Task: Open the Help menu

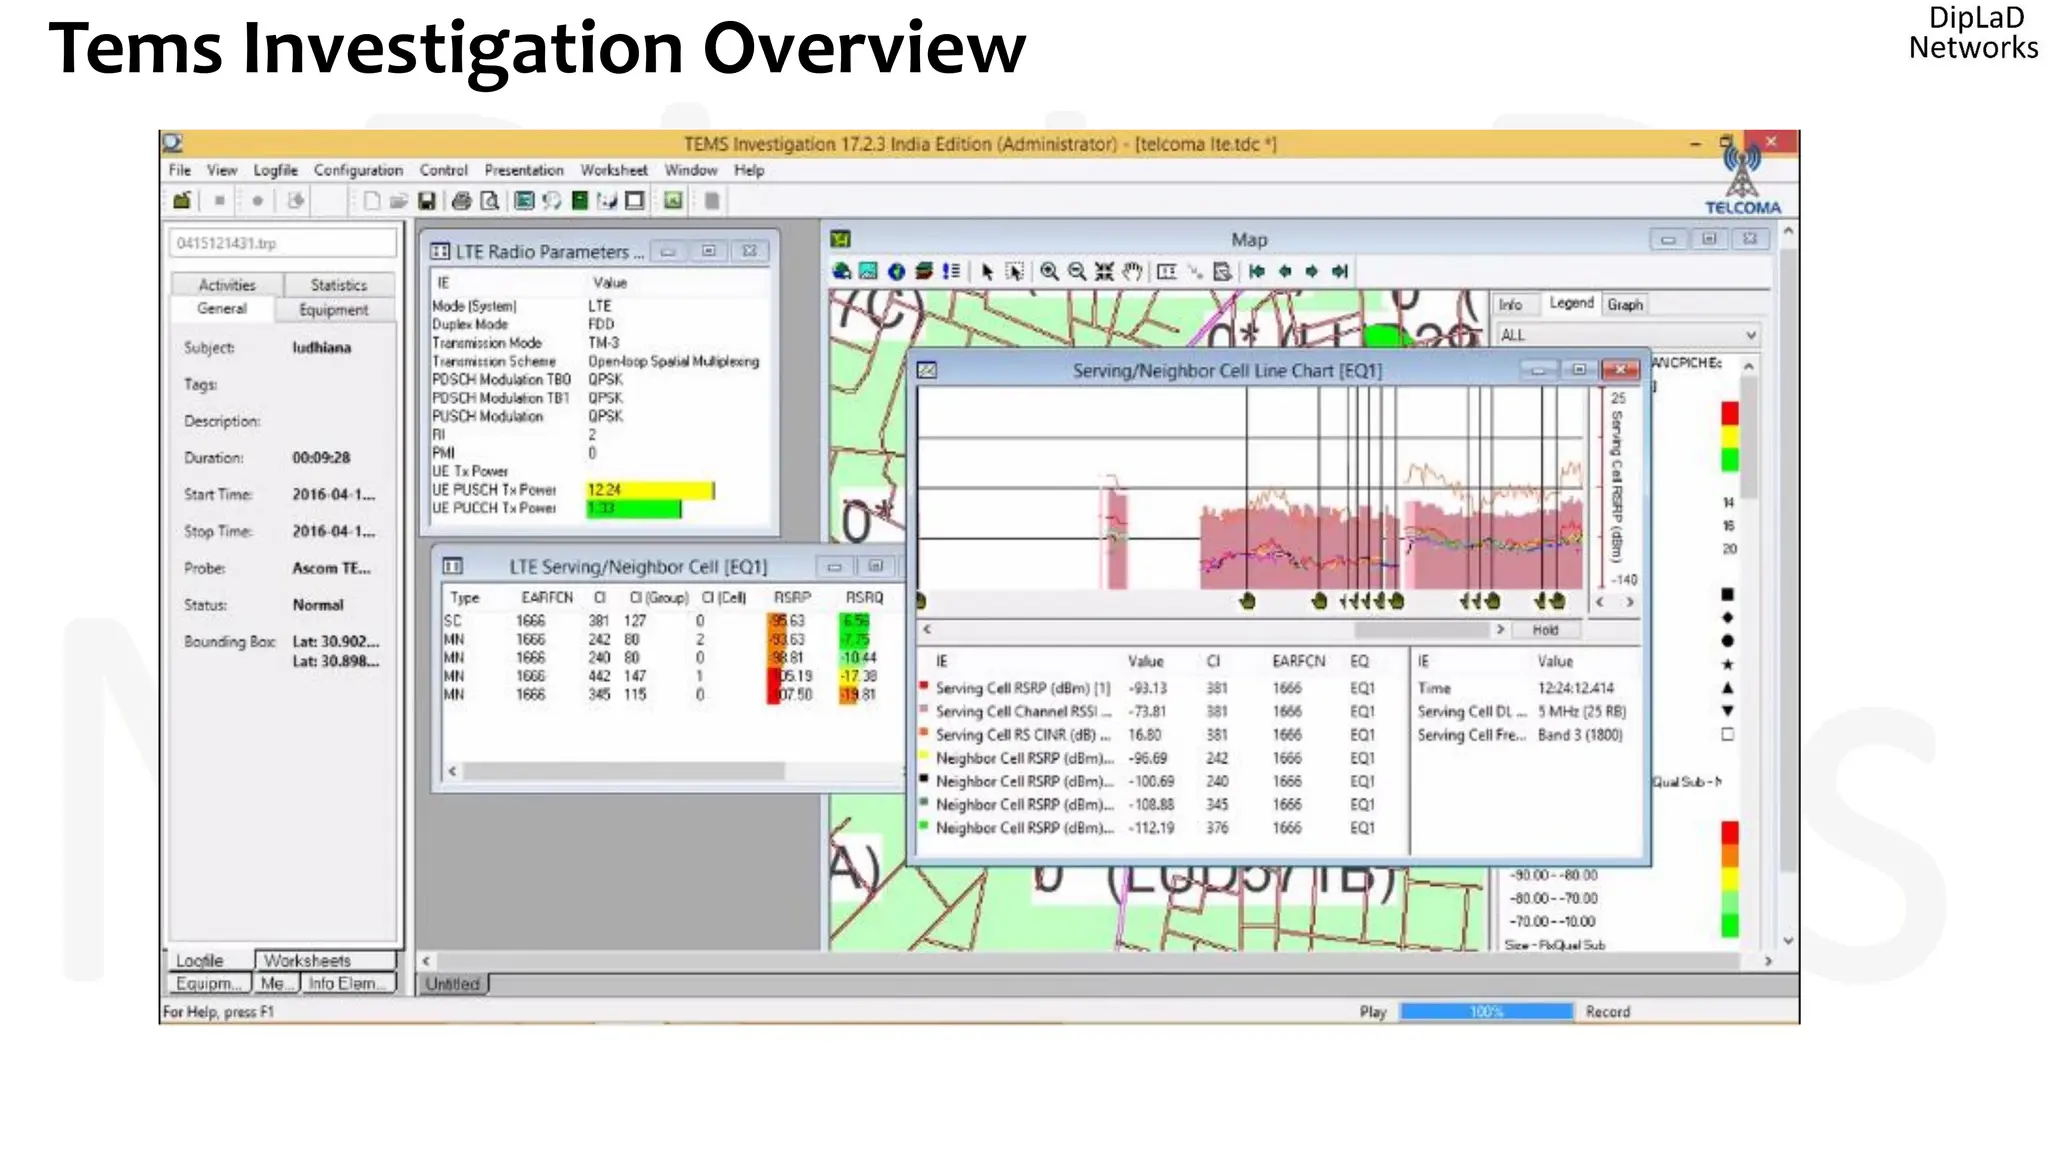Action: [x=749, y=170]
